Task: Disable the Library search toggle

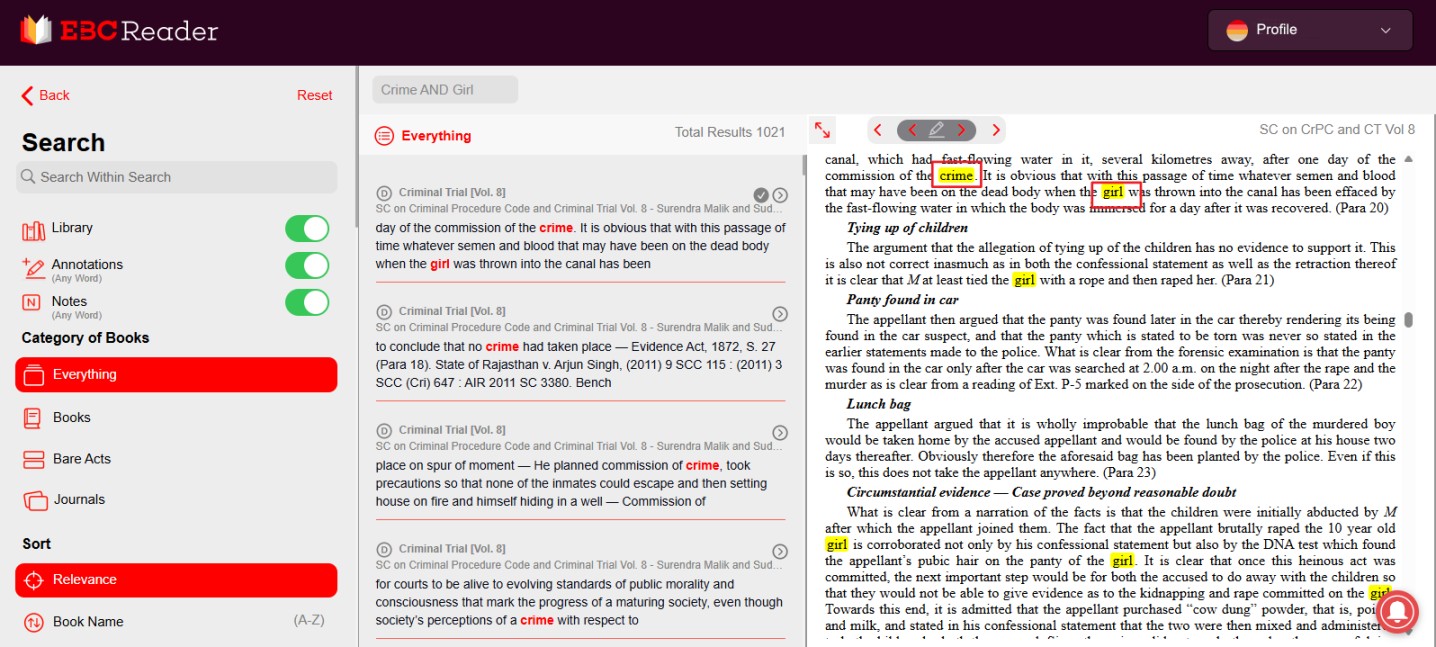Action: click(x=307, y=228)
